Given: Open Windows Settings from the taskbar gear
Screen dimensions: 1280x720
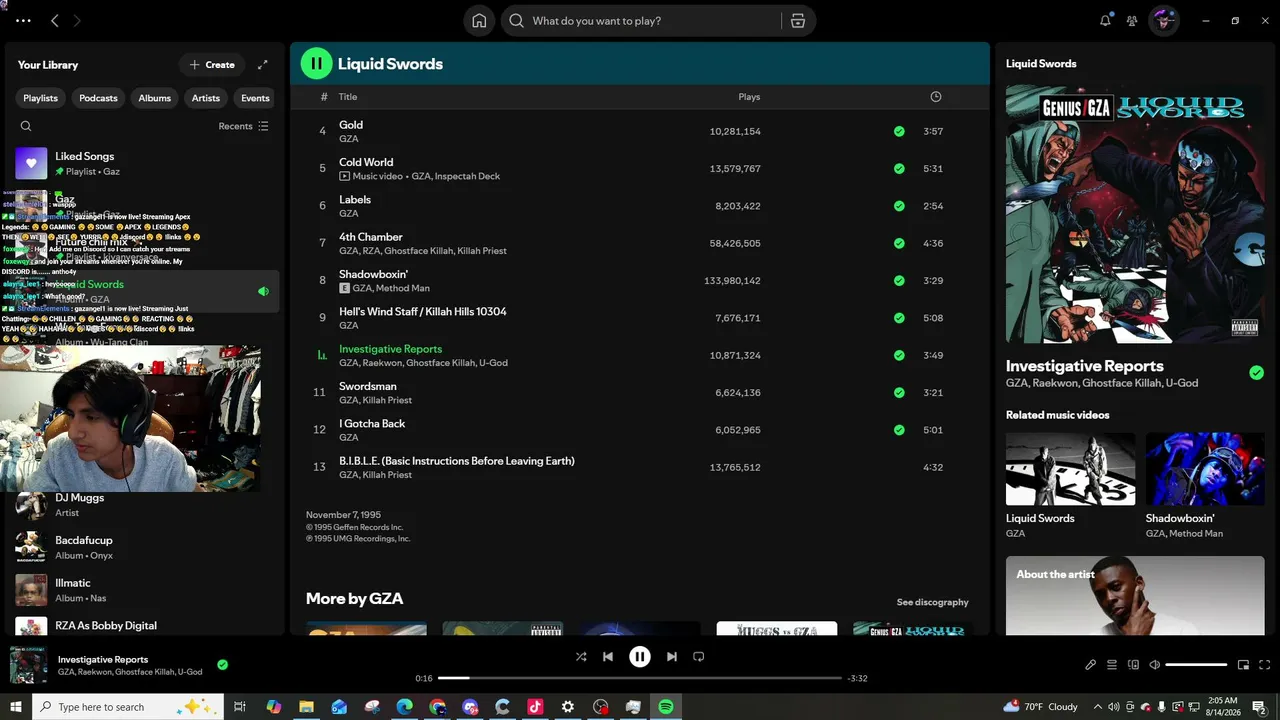Looking at the screenshot, I should coord(568,707).
